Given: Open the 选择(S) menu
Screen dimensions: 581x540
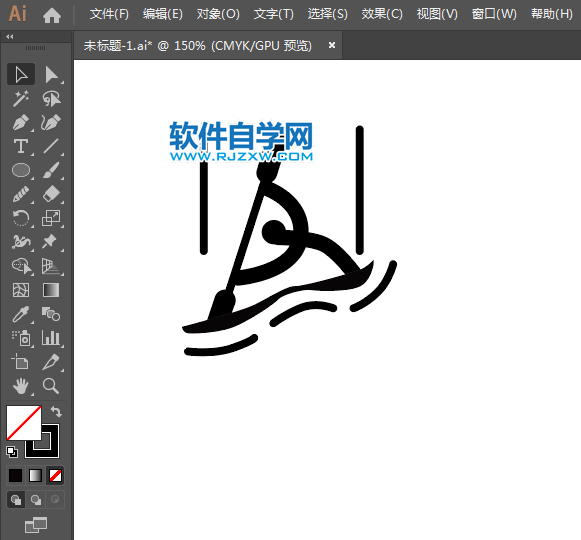Looking at the screenshot, I should [328, 14].
